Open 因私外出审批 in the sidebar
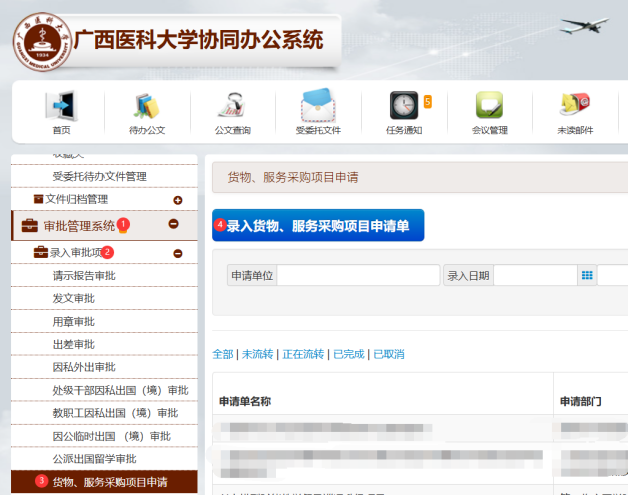This screenshot has width=628, height=496. coord(84,367)
